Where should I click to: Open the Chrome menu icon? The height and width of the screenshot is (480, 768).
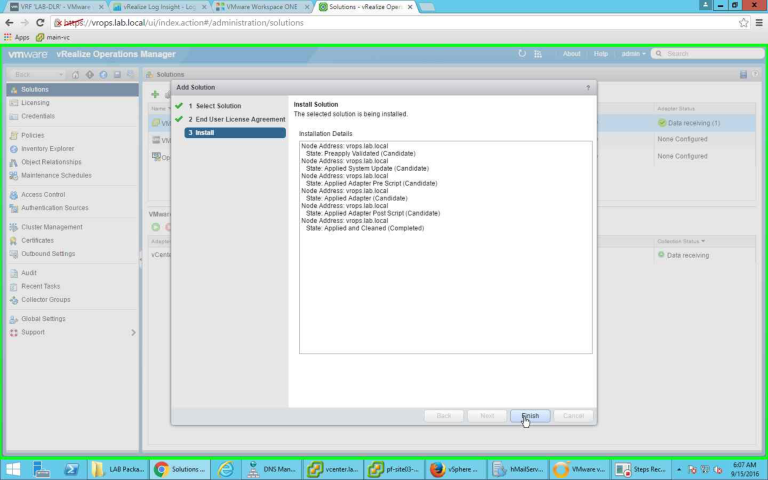tap(759, 23)
